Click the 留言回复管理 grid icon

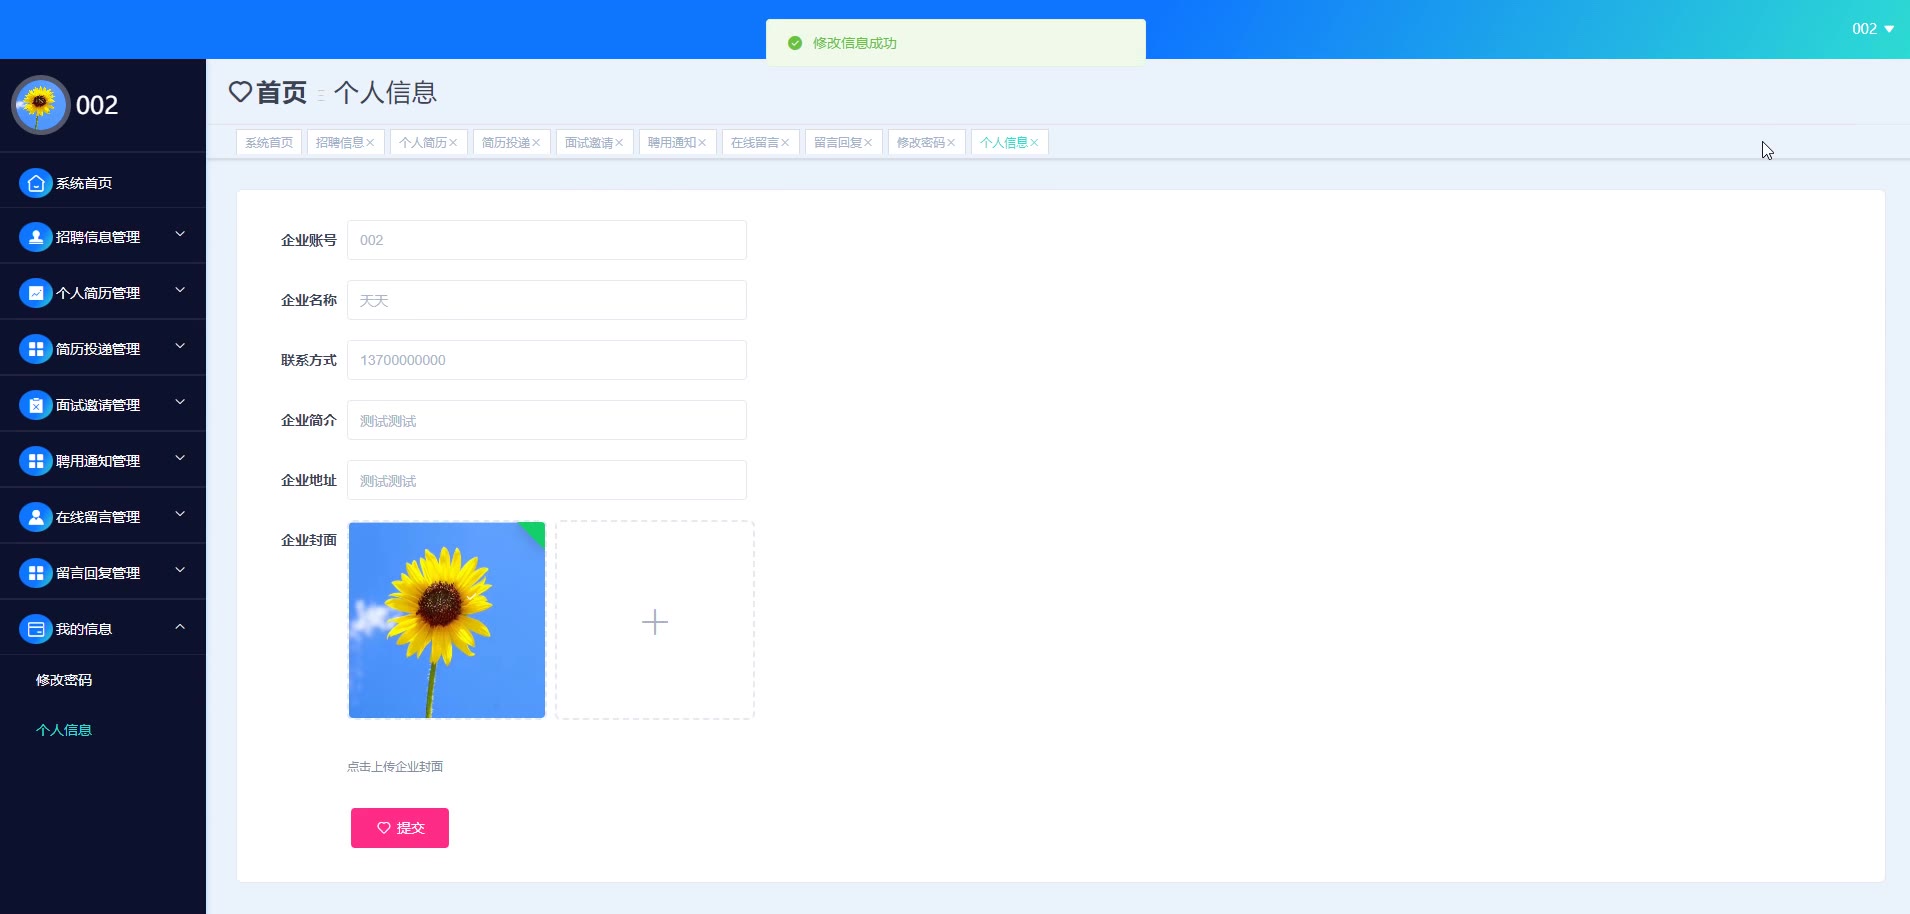coord(36,573)
